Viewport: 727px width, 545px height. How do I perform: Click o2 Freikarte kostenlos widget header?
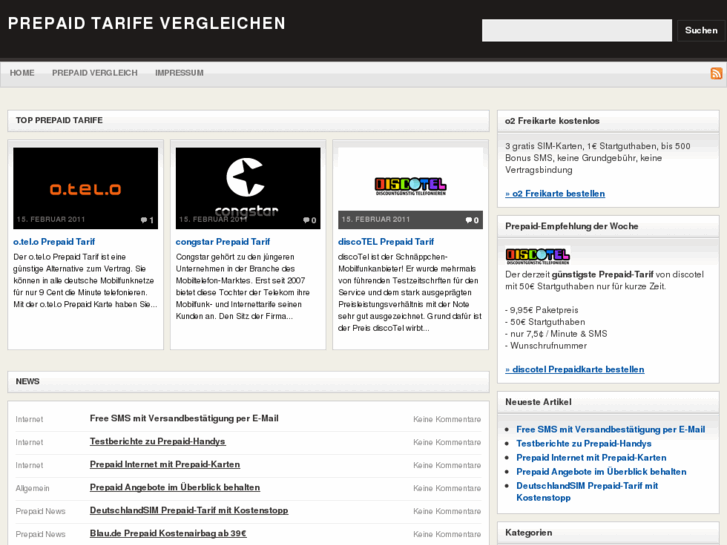[x=608, y=121]
